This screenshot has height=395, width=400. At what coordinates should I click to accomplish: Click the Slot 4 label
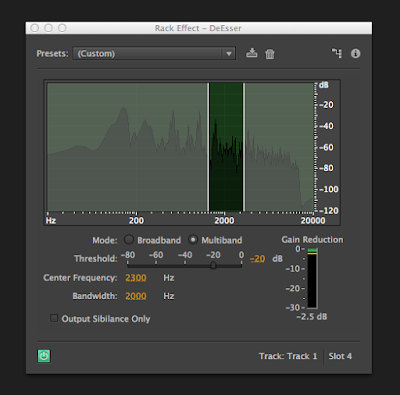click(x=340, y=356)
